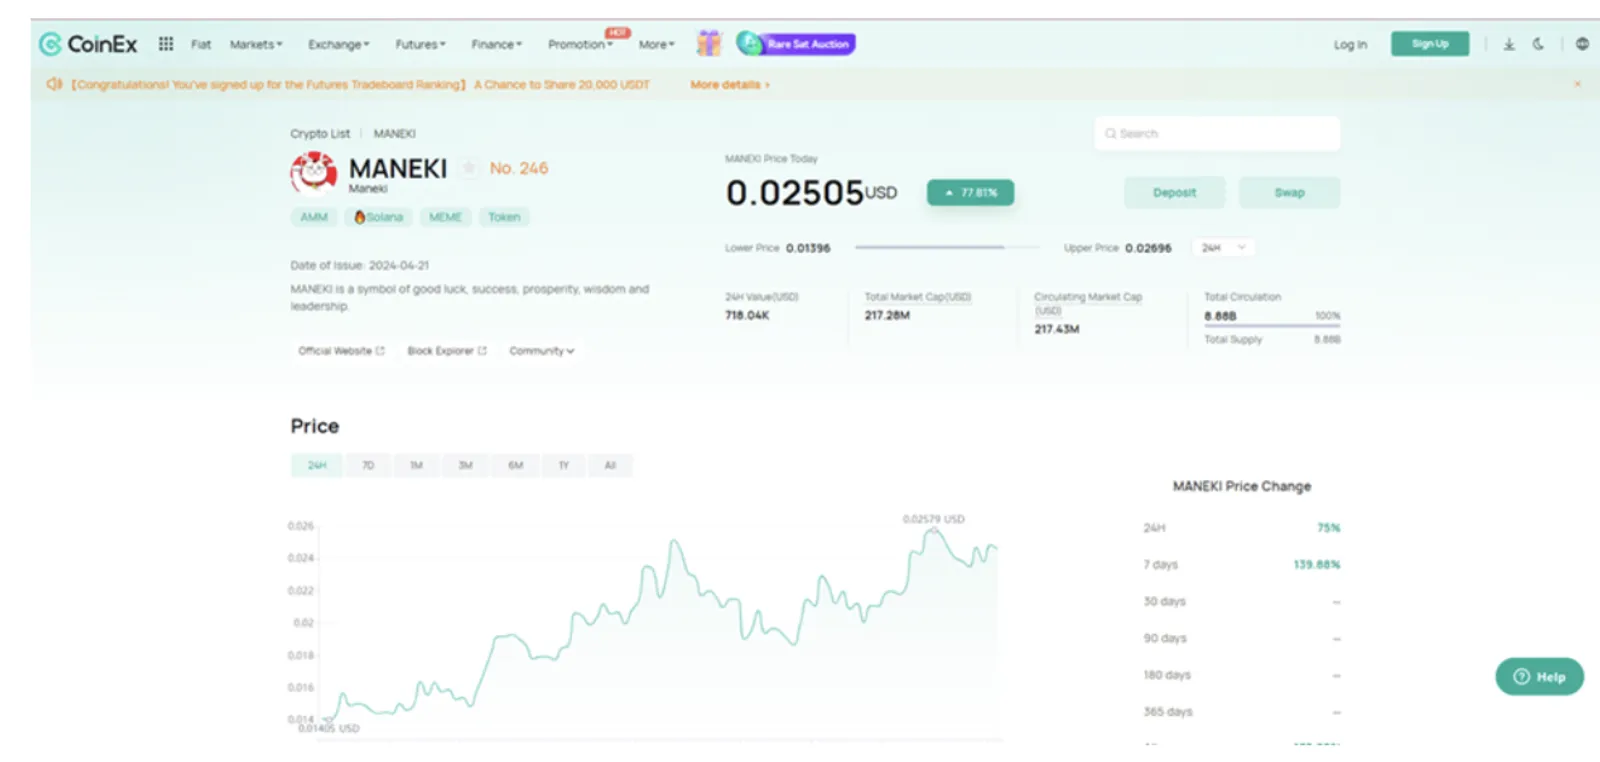1600x762 pixels.
Task: Expand the Community dropdown
Action: pyautogui.click(x=542, y=351)
